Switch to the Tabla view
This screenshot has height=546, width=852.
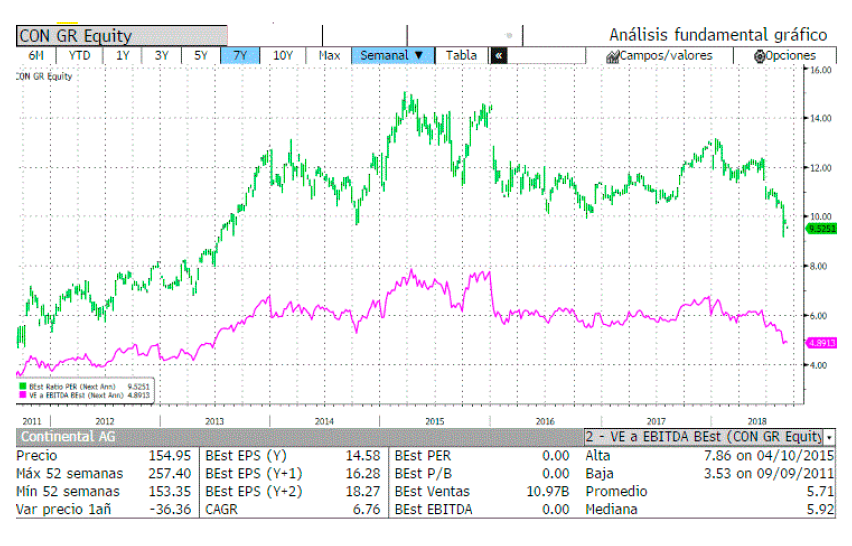461,56
